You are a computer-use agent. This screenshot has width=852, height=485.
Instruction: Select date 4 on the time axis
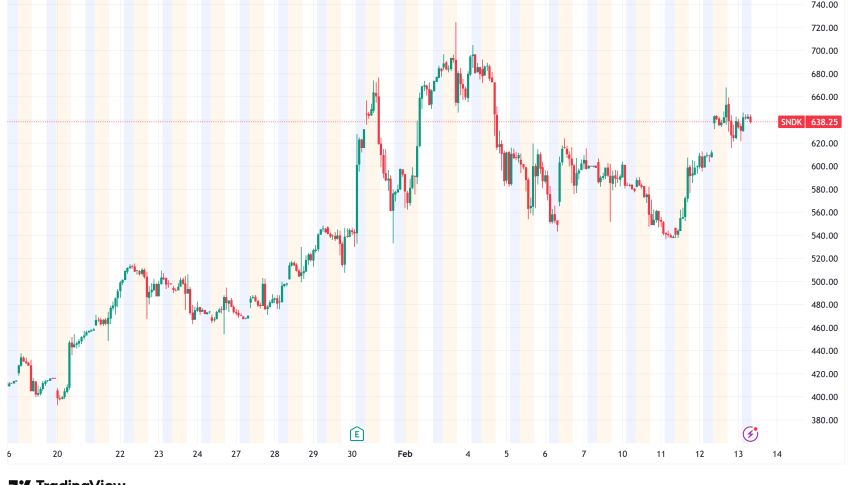(468, 453)
